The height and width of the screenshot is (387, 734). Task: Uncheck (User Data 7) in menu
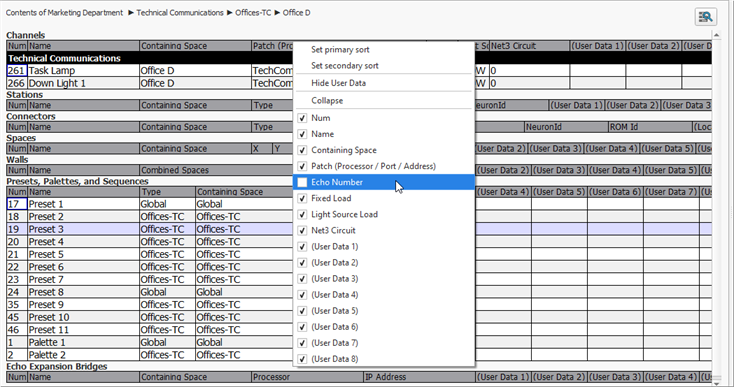click(x=302, y=343)
